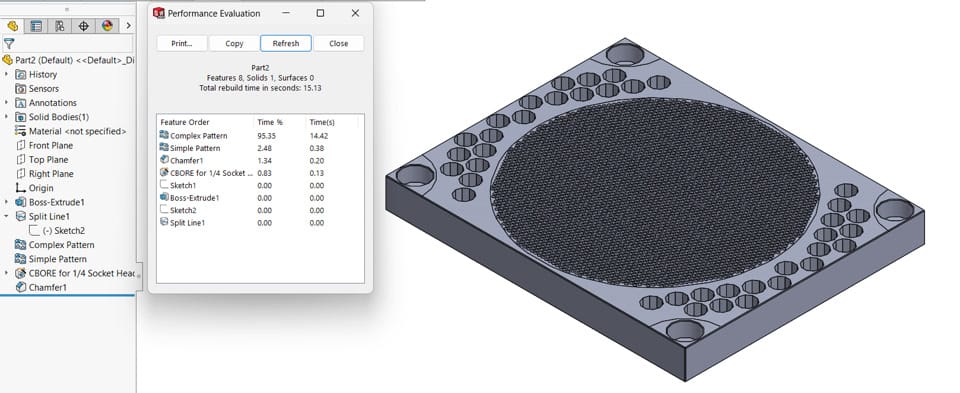Click the Refresh button

286,43
